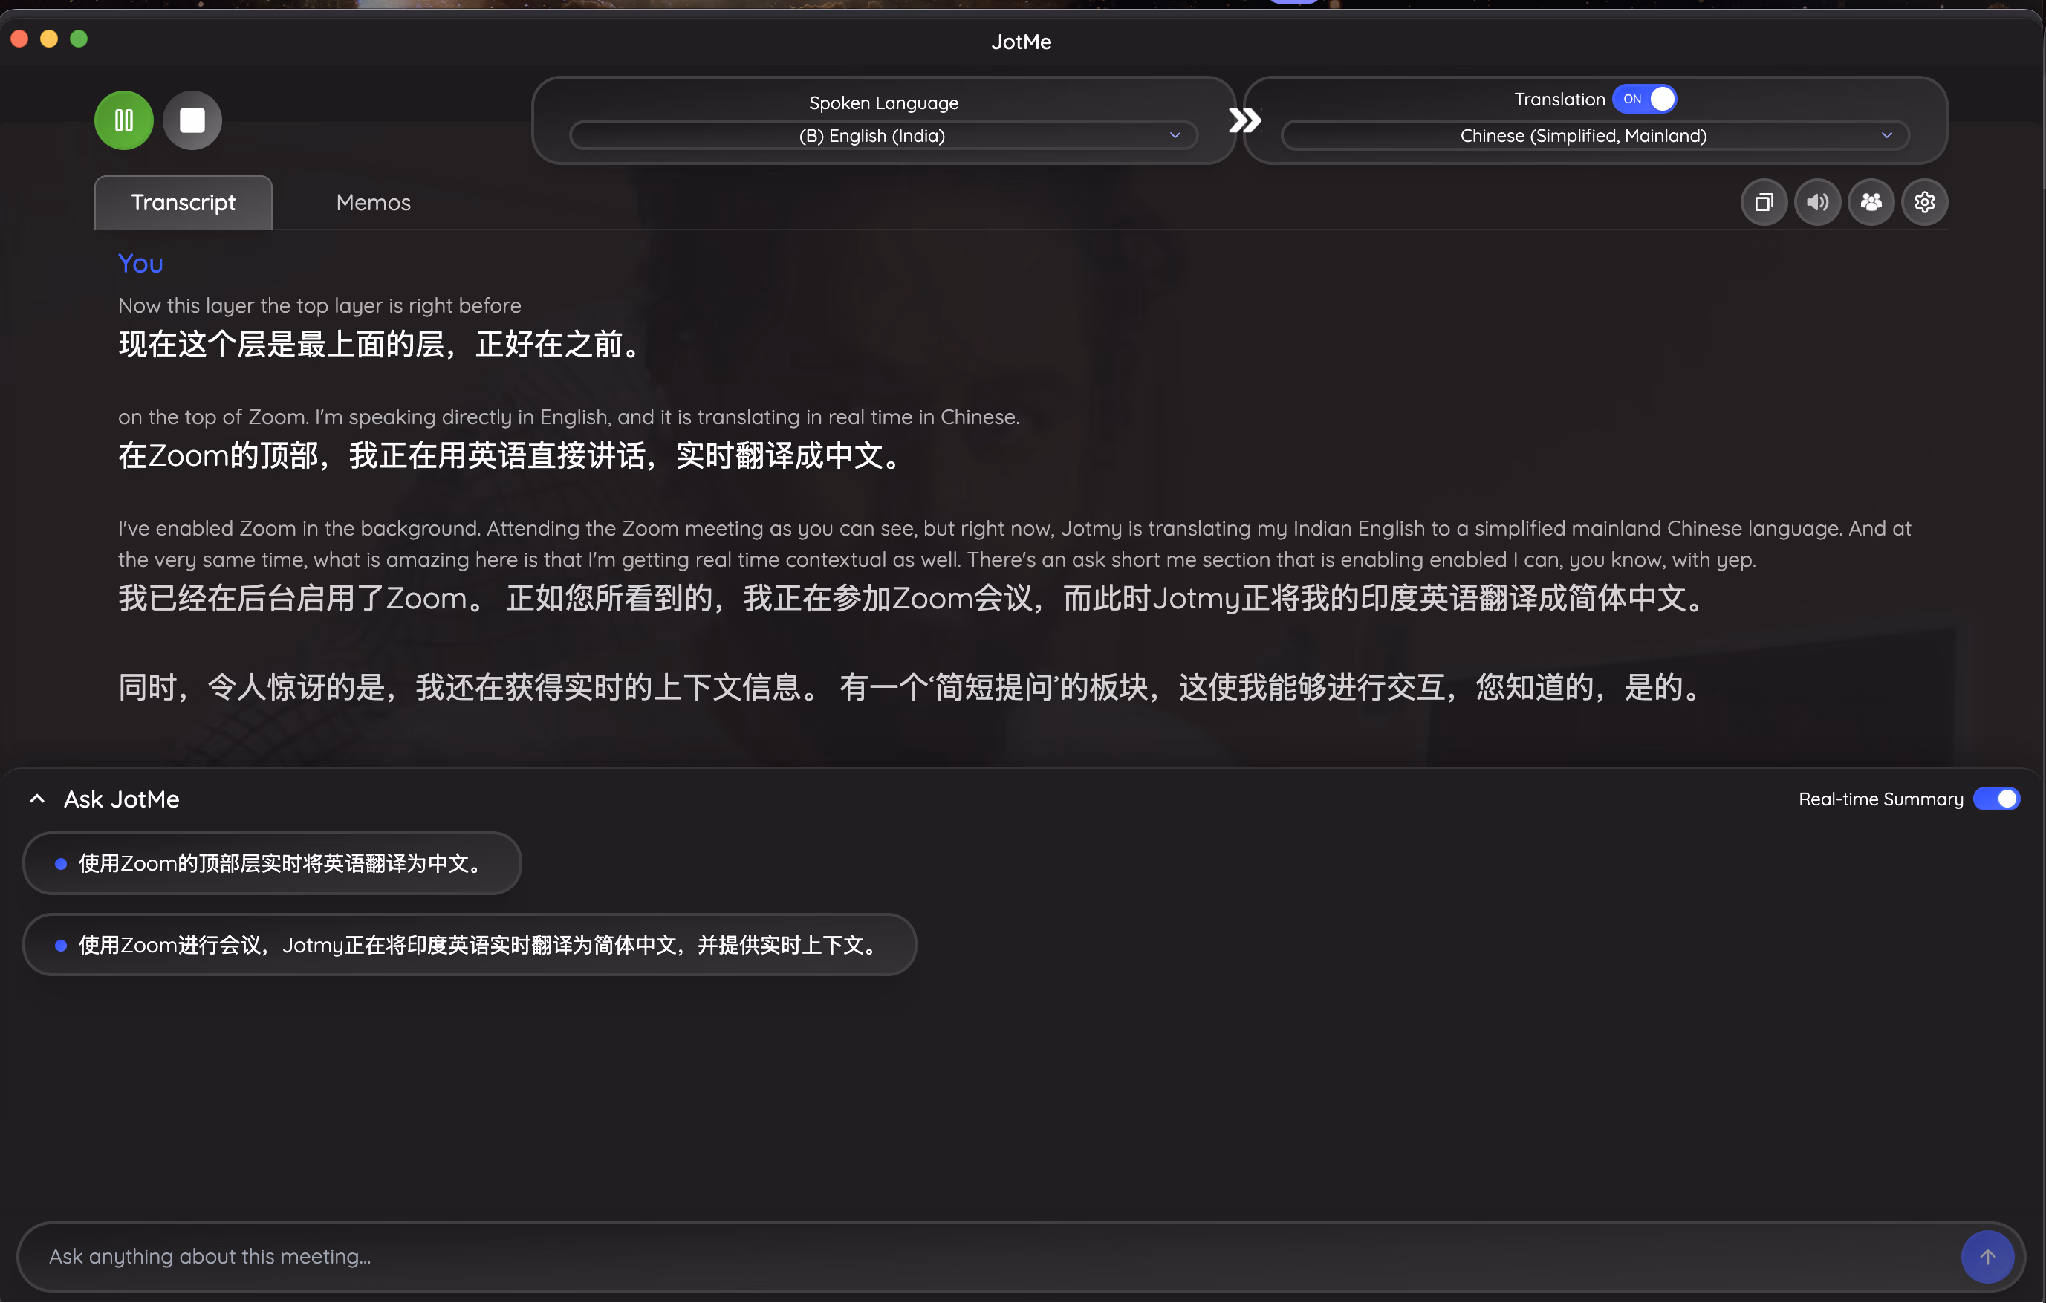Click the double-arrow icon between languages
The height and width of the screenshot is (1303, 2046).
coord(1244,121)
